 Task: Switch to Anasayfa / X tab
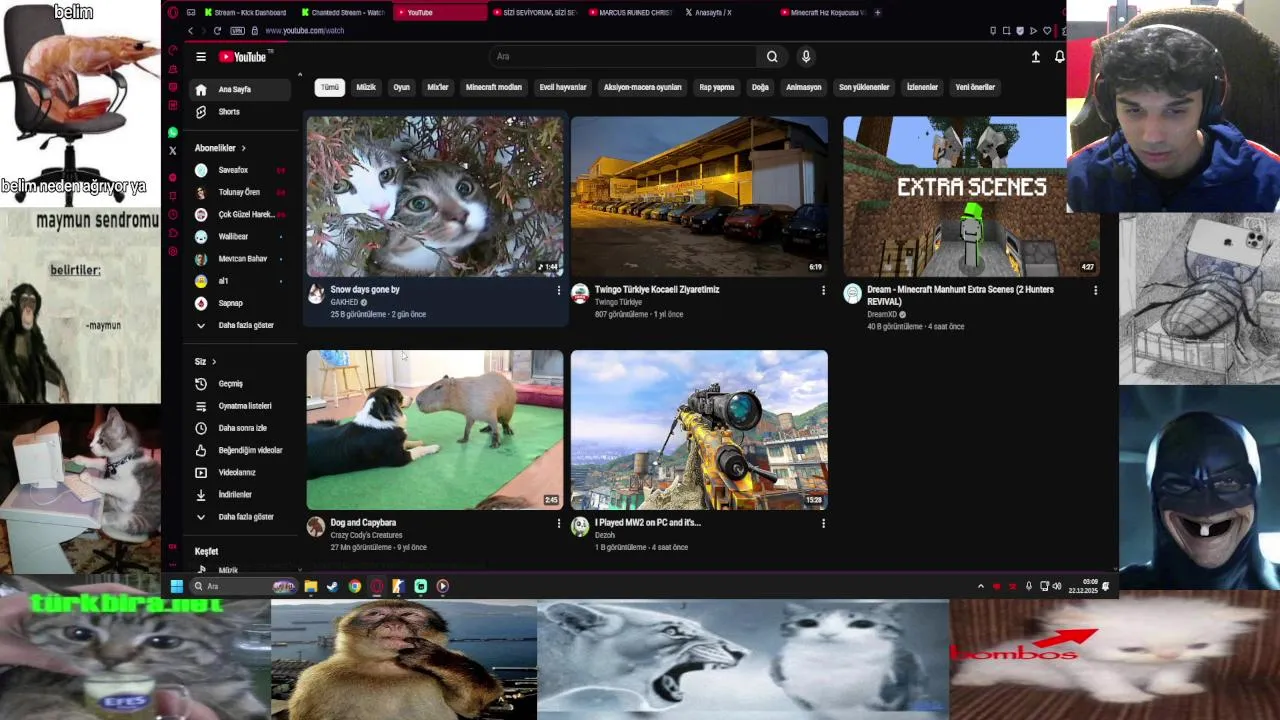click(728, 13)
